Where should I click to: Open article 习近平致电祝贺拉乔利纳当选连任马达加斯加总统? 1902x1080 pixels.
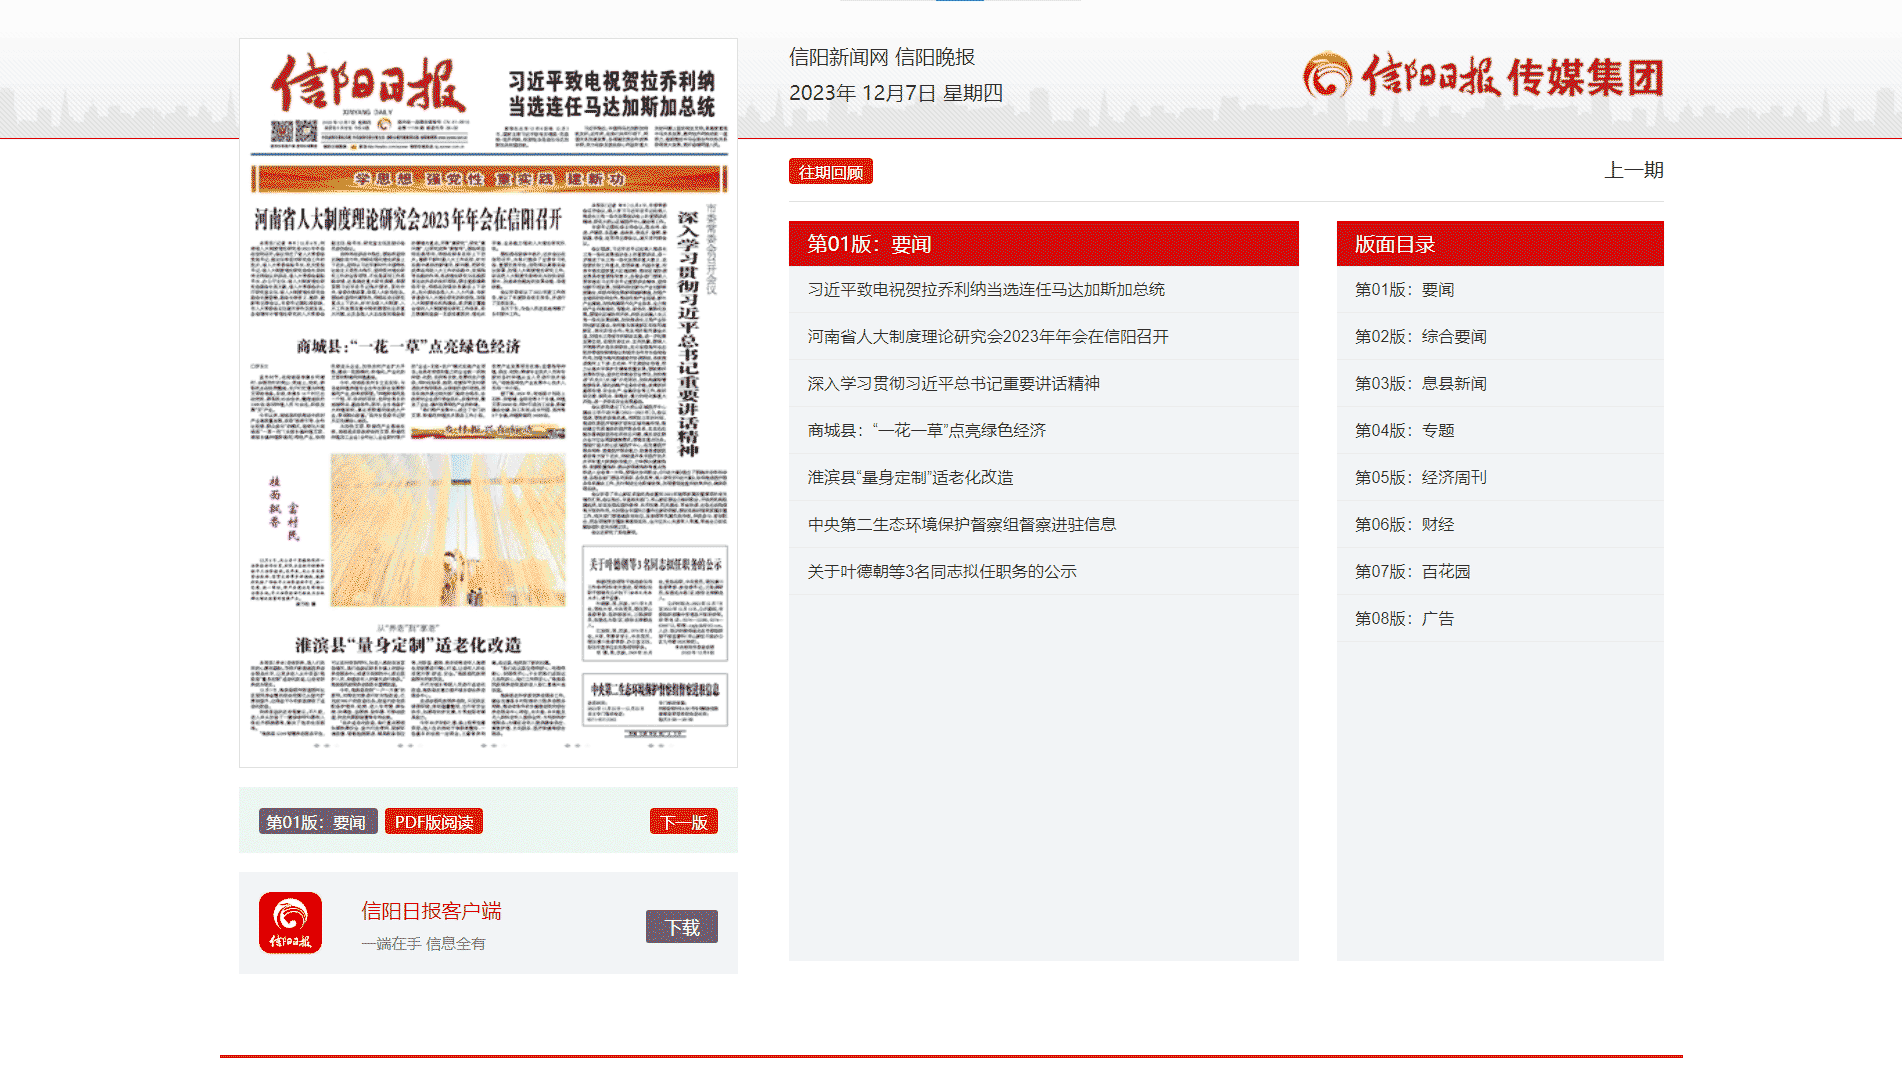coord(986,290)
